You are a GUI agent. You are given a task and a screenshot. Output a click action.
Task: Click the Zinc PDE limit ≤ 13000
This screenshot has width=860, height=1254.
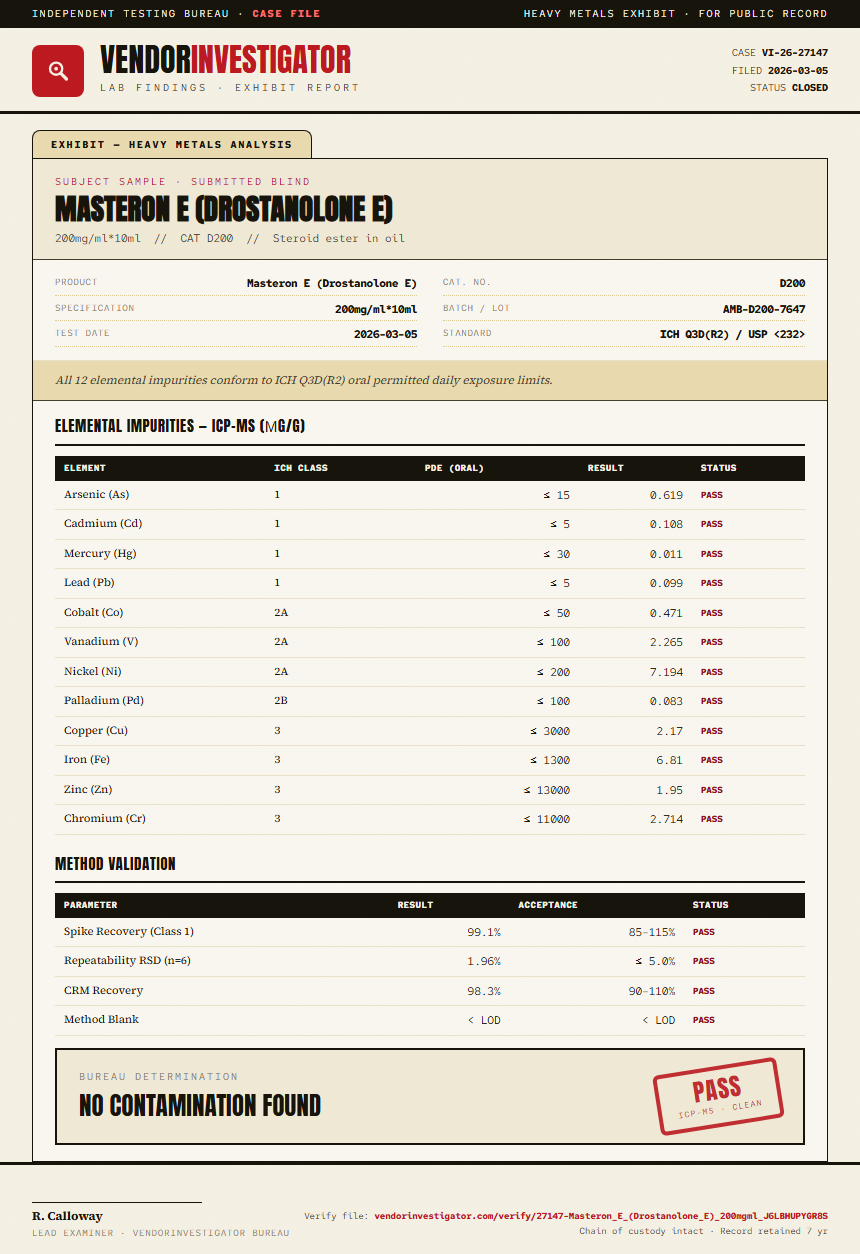coord(547,790)
